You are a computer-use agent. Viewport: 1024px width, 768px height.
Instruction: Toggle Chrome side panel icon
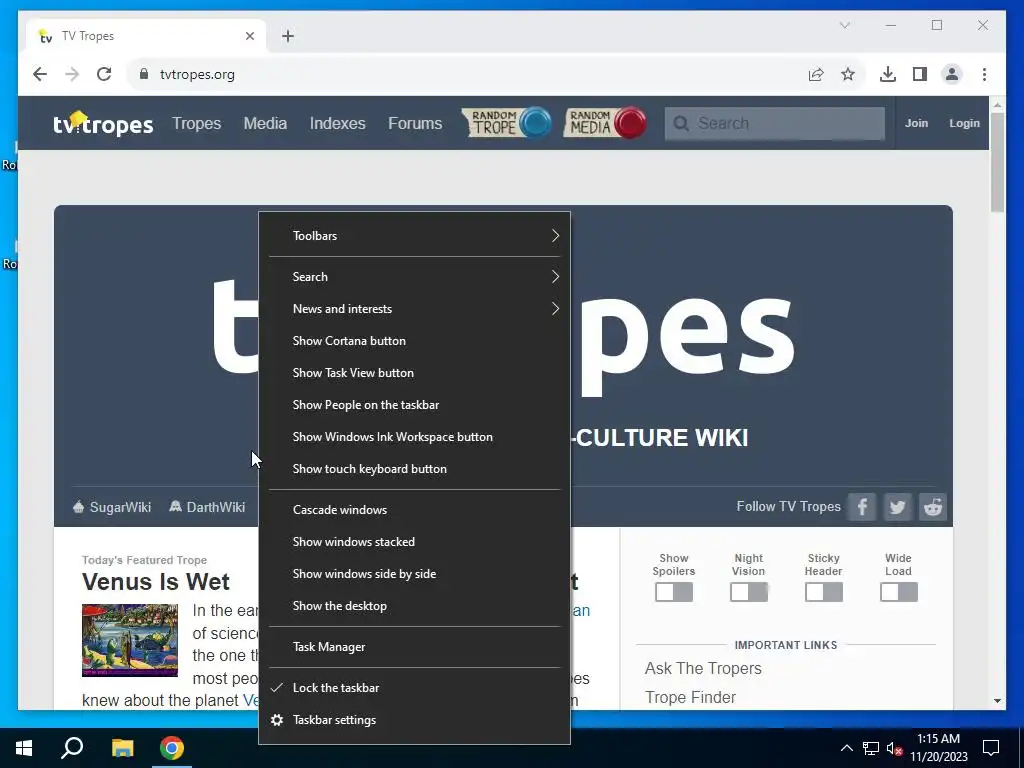(920, 74)
